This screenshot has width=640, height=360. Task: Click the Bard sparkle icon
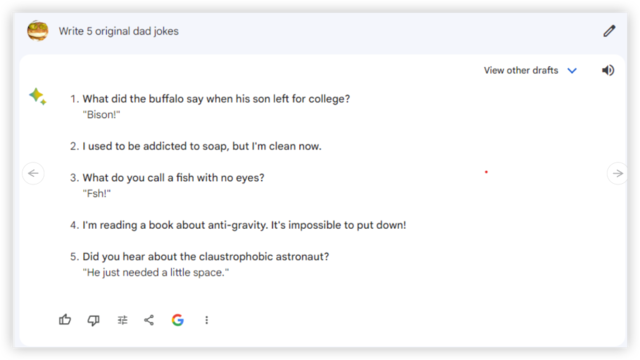(x=38, y=96)
